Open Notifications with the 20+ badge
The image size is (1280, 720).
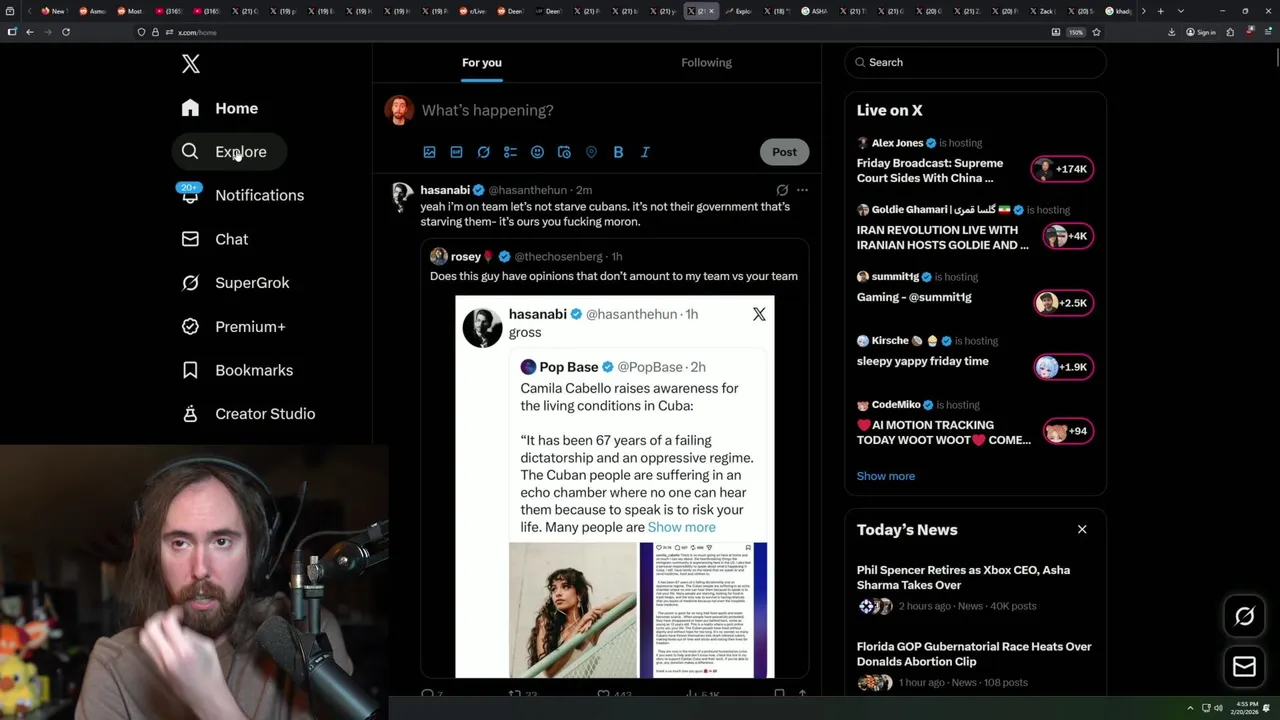[242, 195]
